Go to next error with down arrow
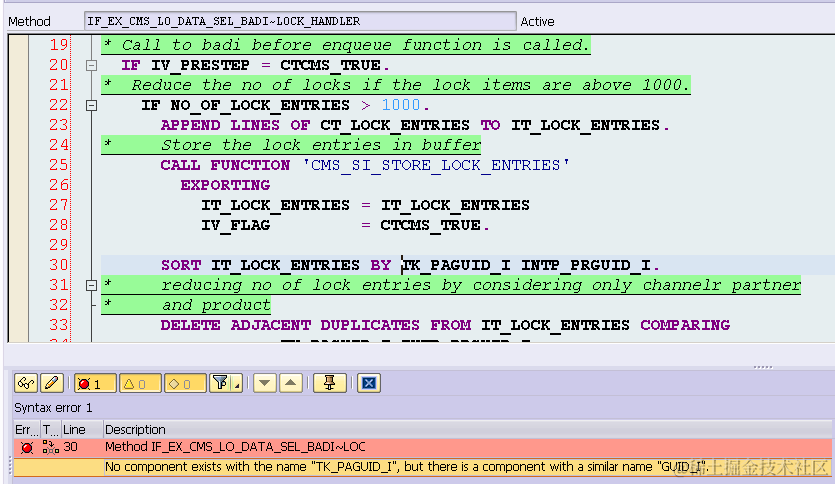This screenshot has width=835, height=484. 265,383
